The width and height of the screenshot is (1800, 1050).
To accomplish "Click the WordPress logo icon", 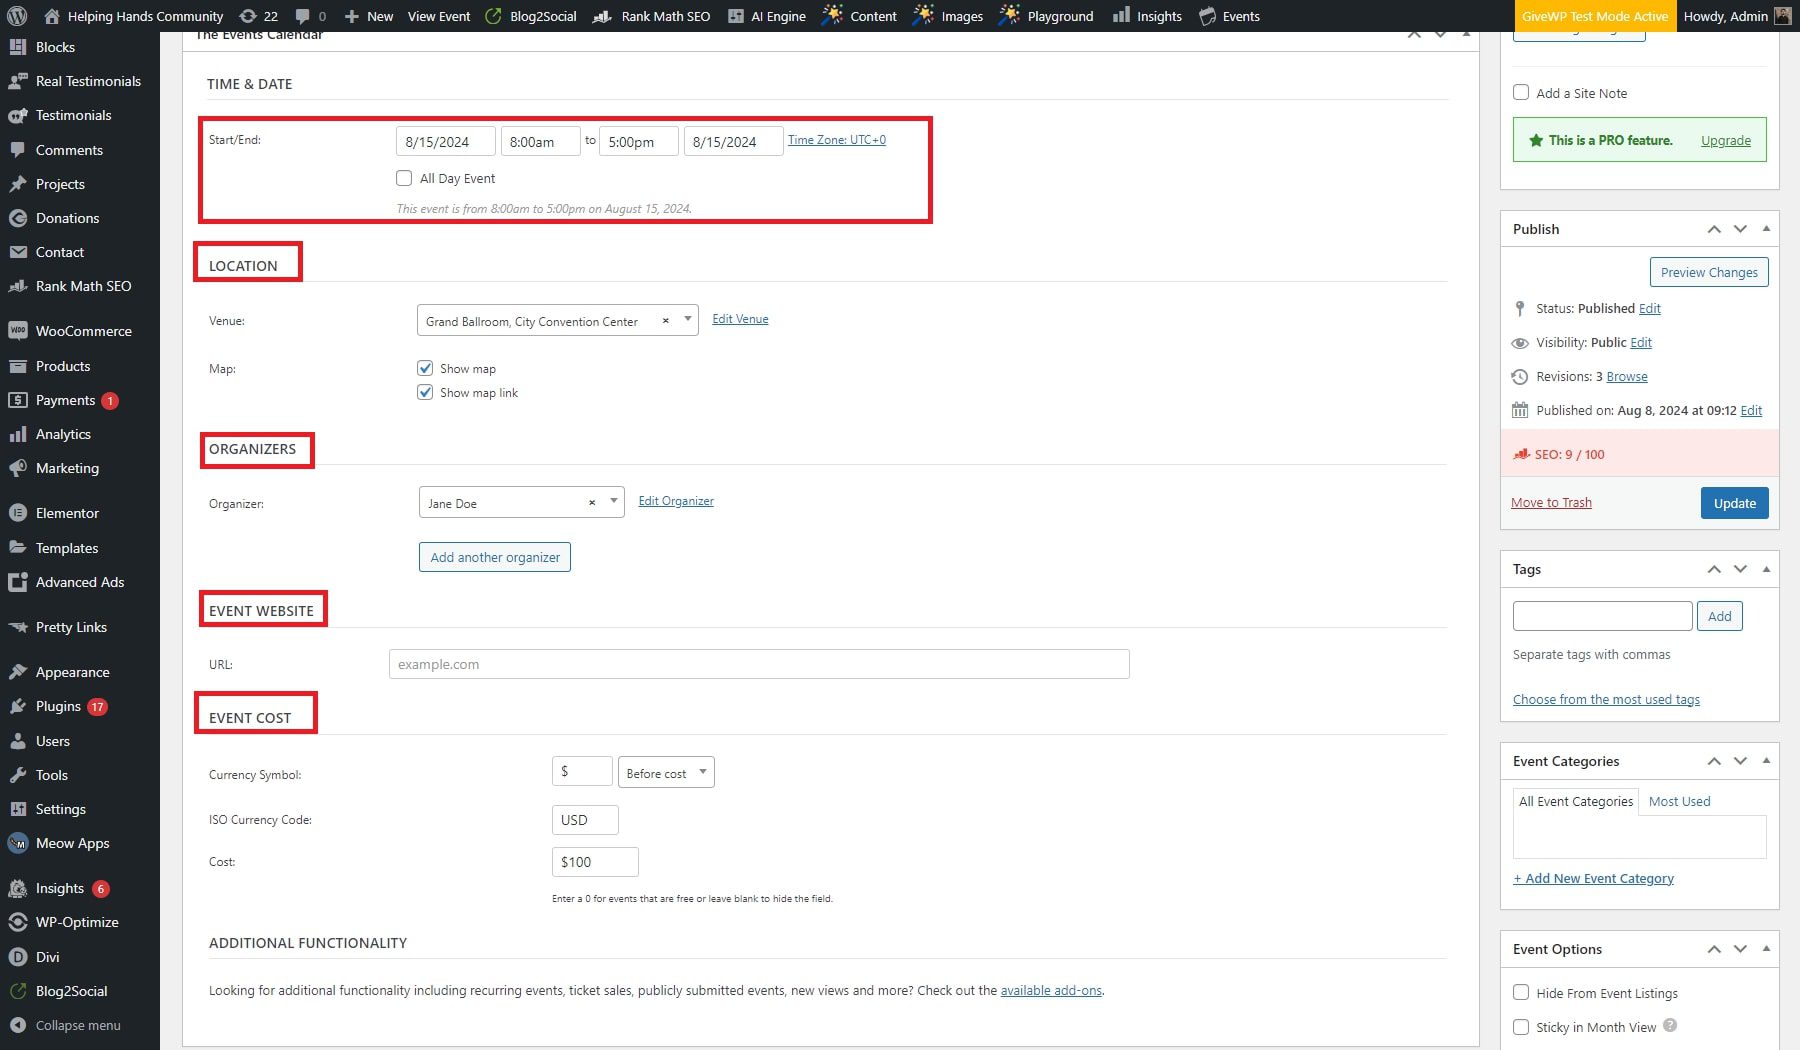I will point(17,16).
